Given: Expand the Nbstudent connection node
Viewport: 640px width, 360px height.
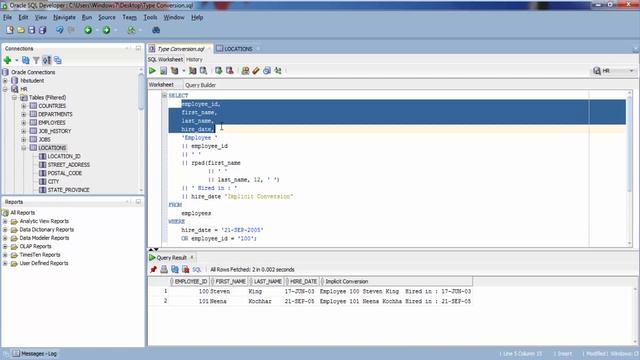Looking at the screenshot, I should click(5, 81).
